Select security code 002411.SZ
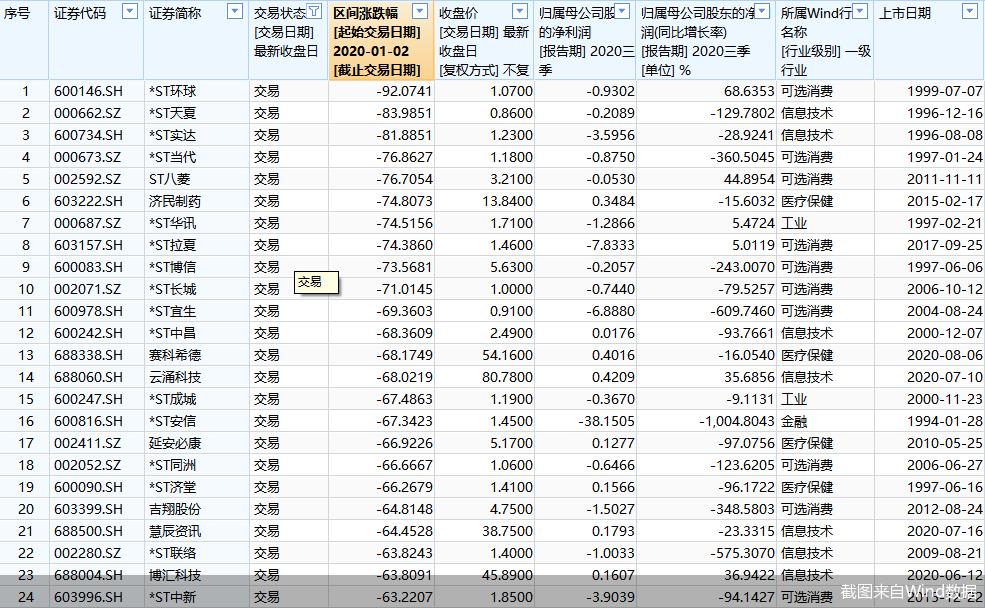This screenshot has width=985, height=608. [x=87, y=443]
